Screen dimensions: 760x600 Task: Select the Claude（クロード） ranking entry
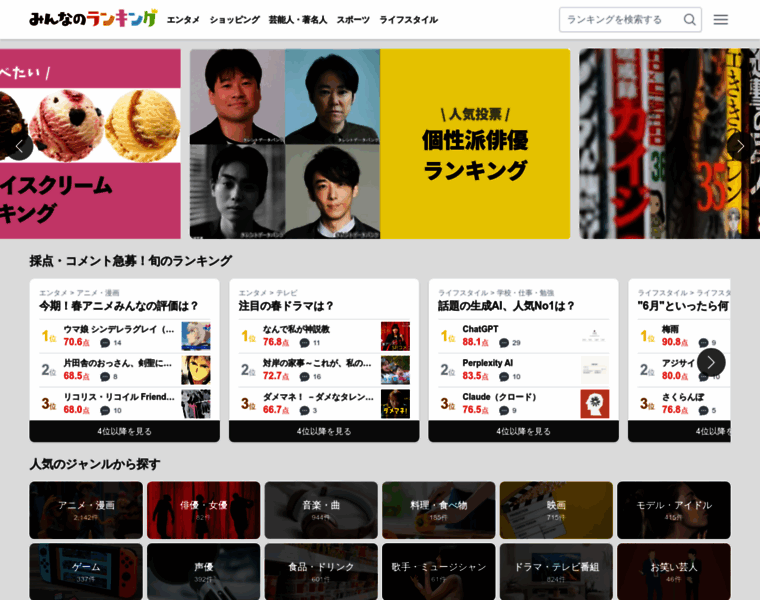click(523, 404)
